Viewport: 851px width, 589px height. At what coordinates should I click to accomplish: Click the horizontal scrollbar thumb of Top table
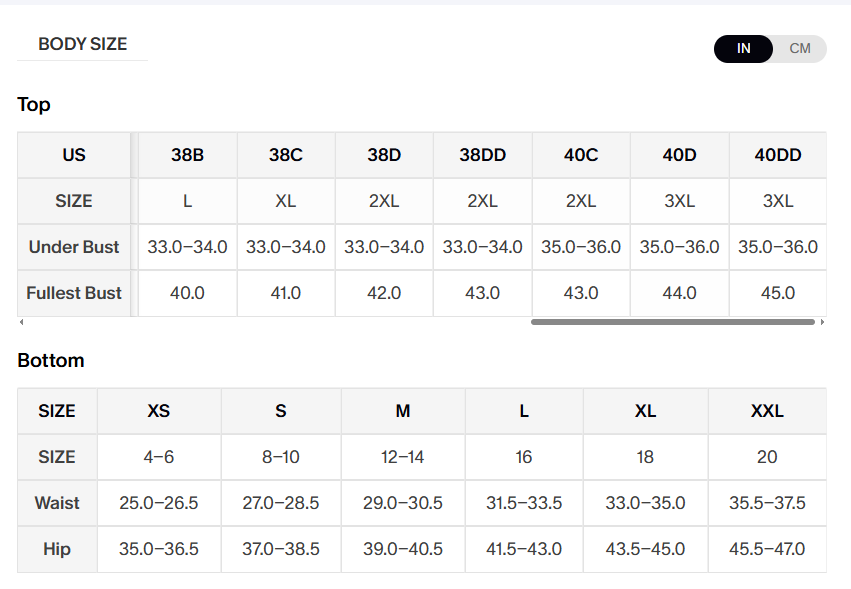[x=673, y=322]
